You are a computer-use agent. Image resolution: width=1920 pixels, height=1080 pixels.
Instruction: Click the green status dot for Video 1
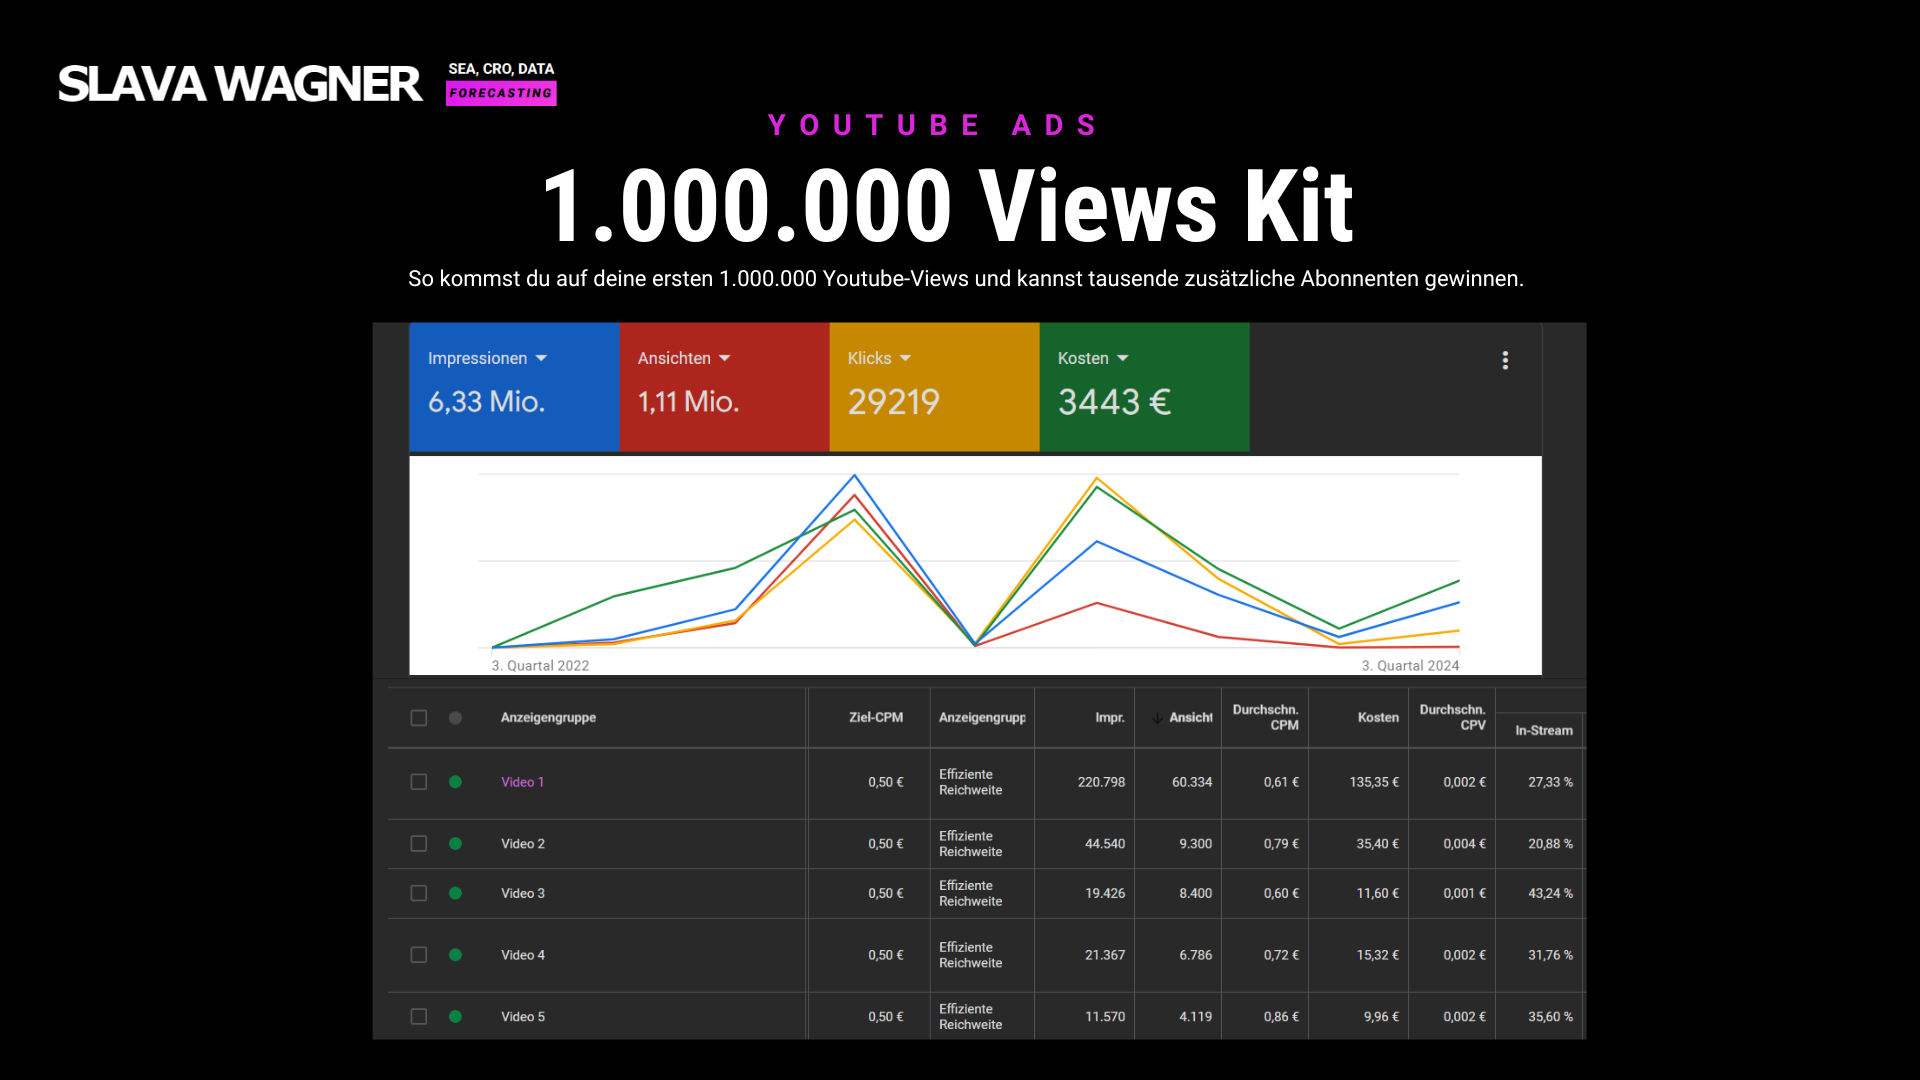[455, 782]
